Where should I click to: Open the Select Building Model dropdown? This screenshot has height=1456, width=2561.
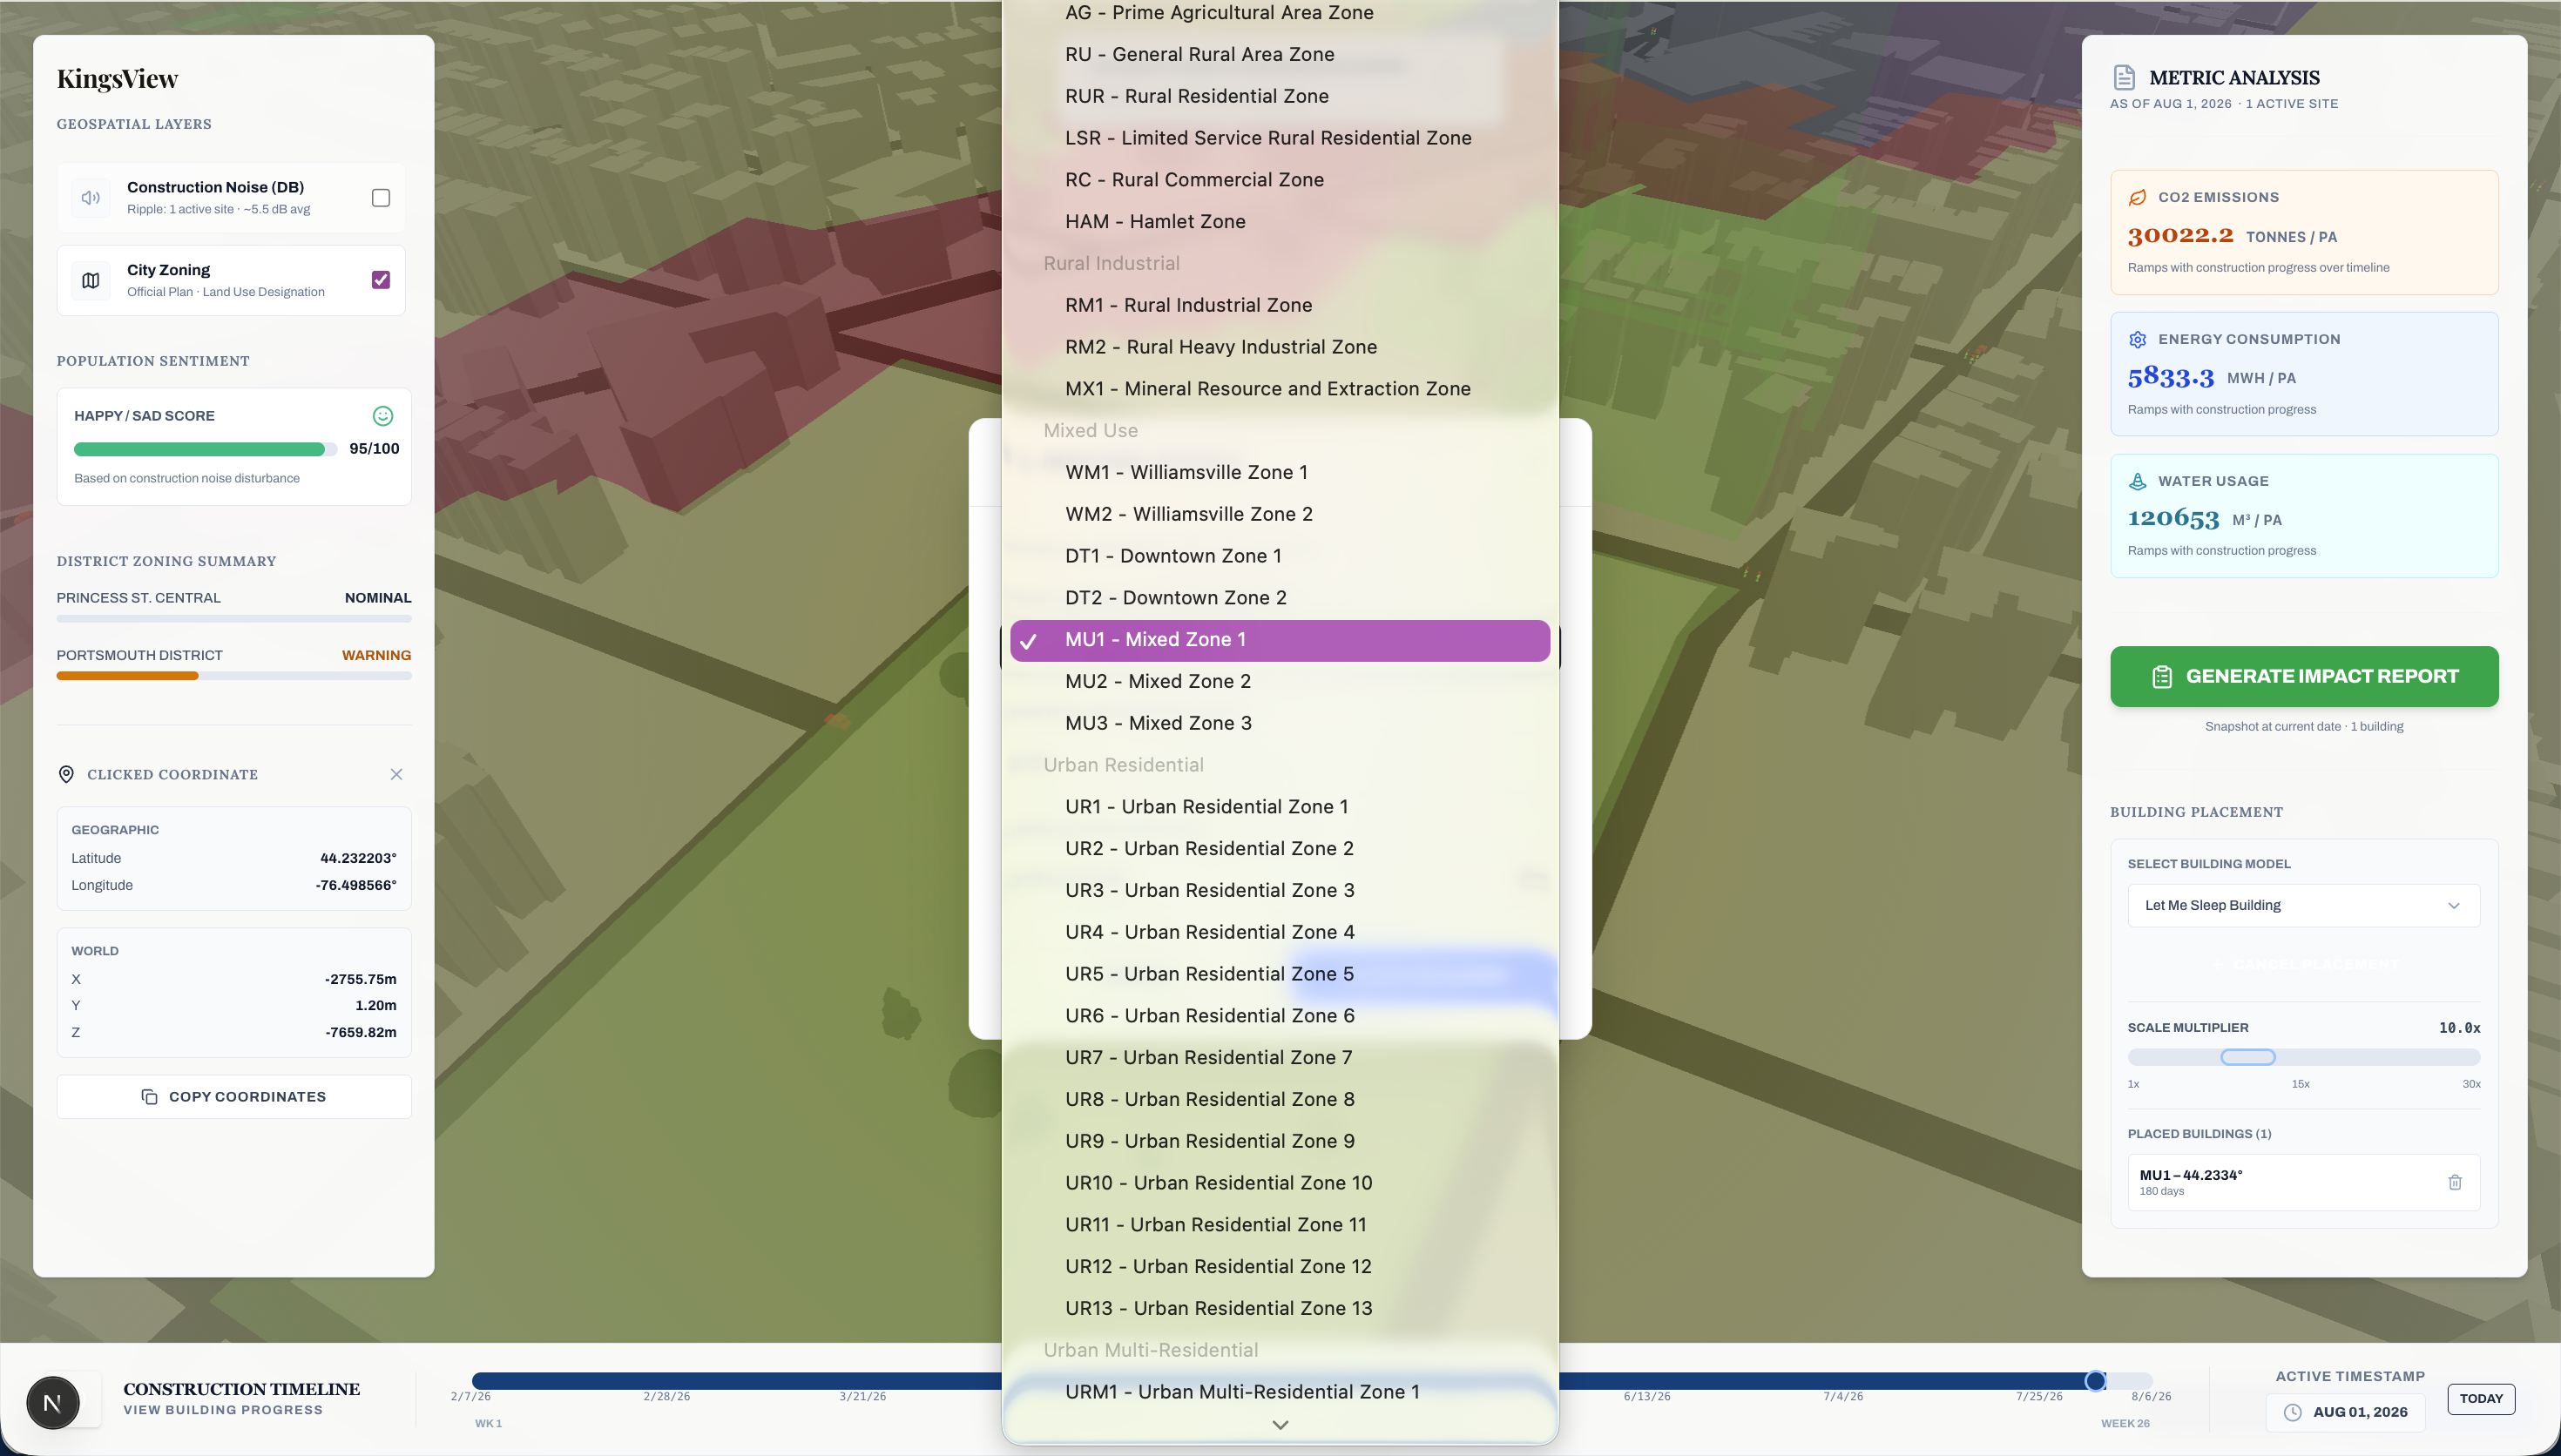(2303, 905)
